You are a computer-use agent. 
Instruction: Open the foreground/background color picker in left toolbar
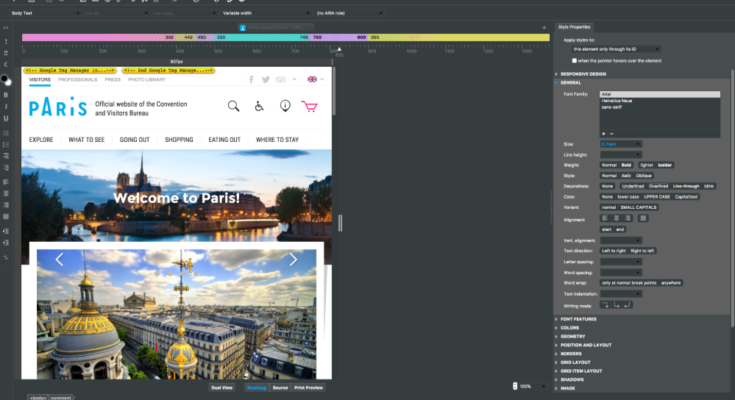(x=6, y=80)
